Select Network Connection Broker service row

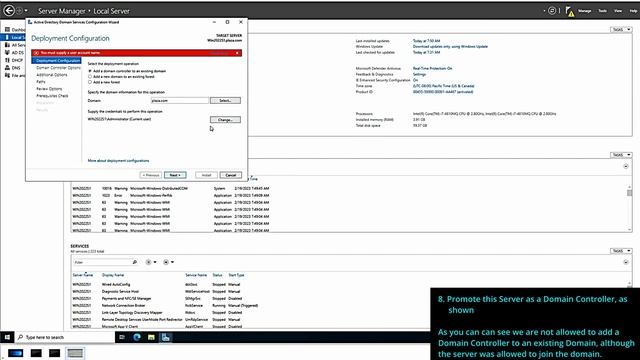point(165,305)
